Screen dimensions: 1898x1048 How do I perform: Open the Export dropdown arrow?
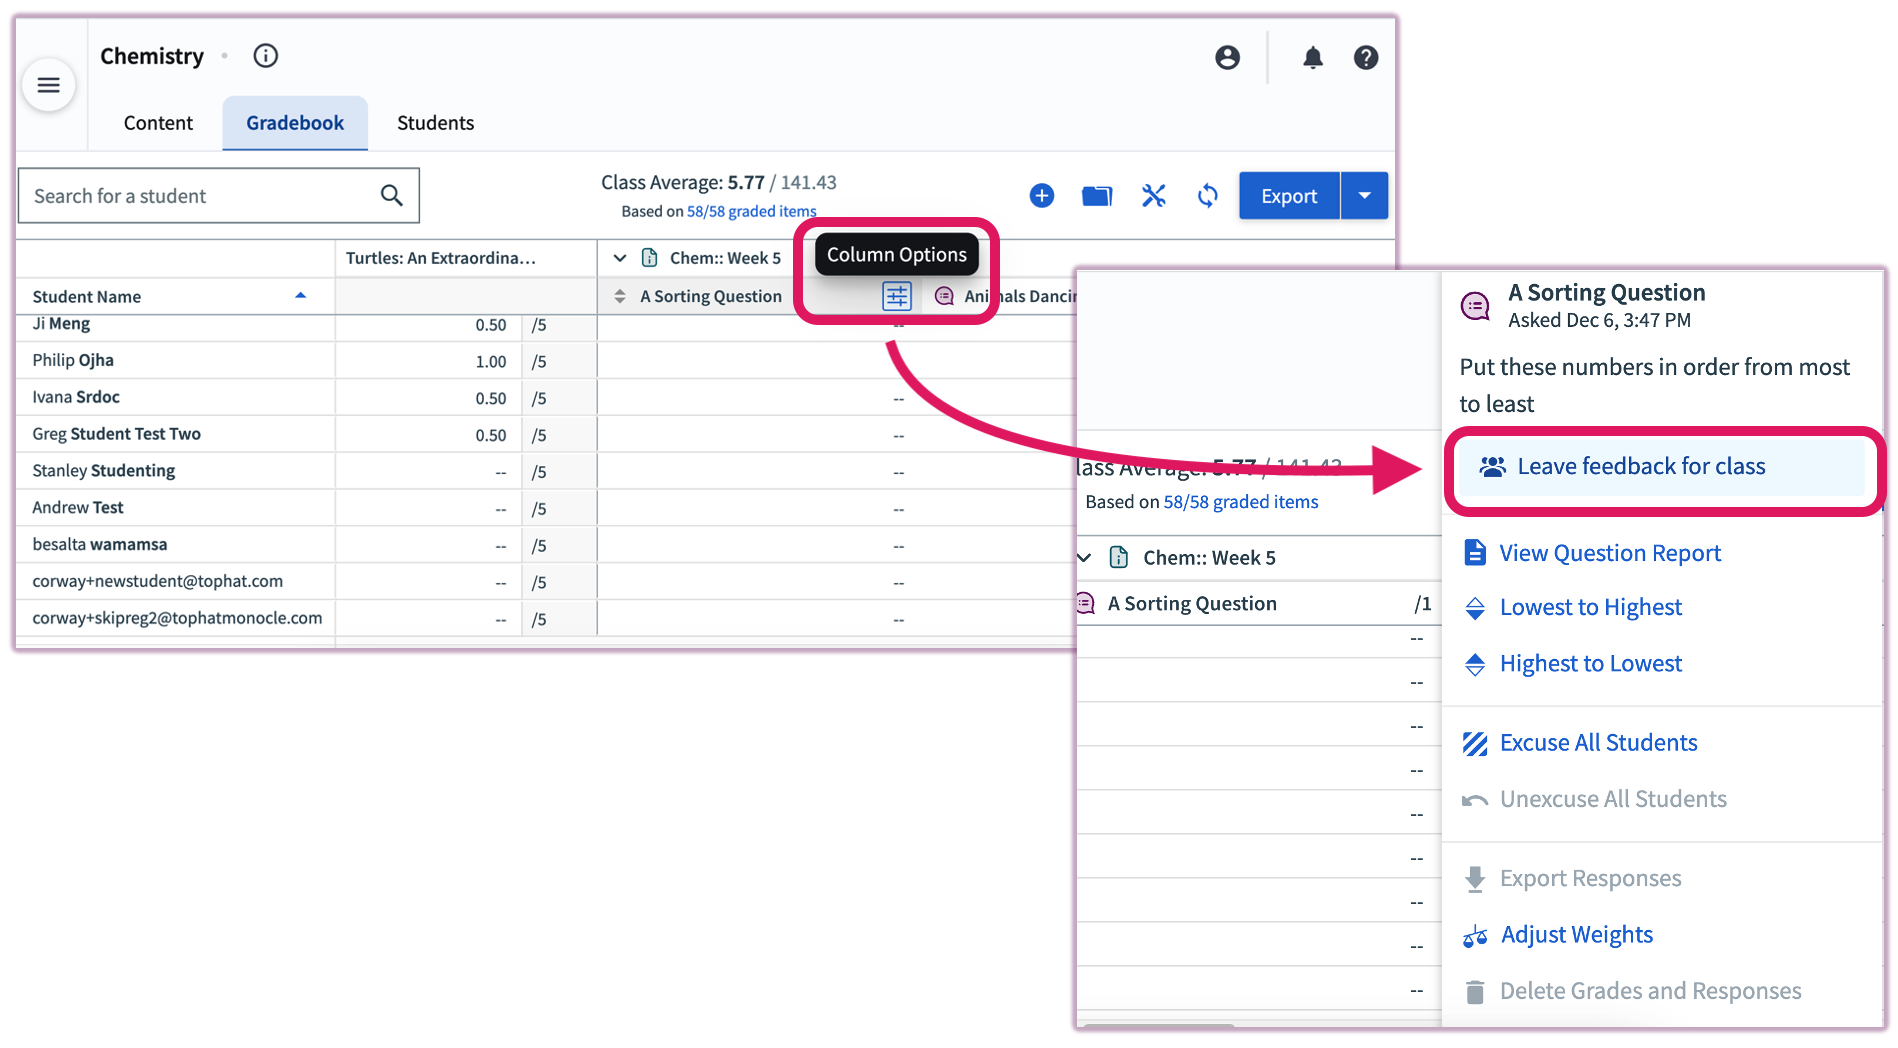[x=1364, y=195]
